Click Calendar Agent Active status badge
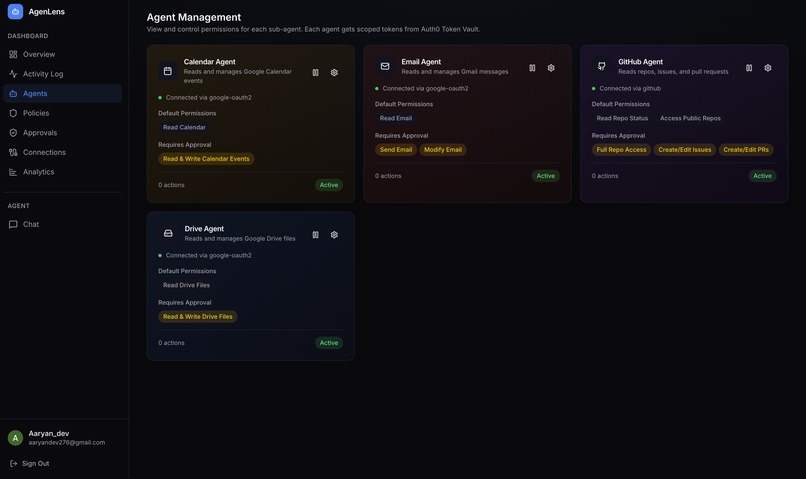The height and width of the screenshot is (479, 806). coord(329,185)
